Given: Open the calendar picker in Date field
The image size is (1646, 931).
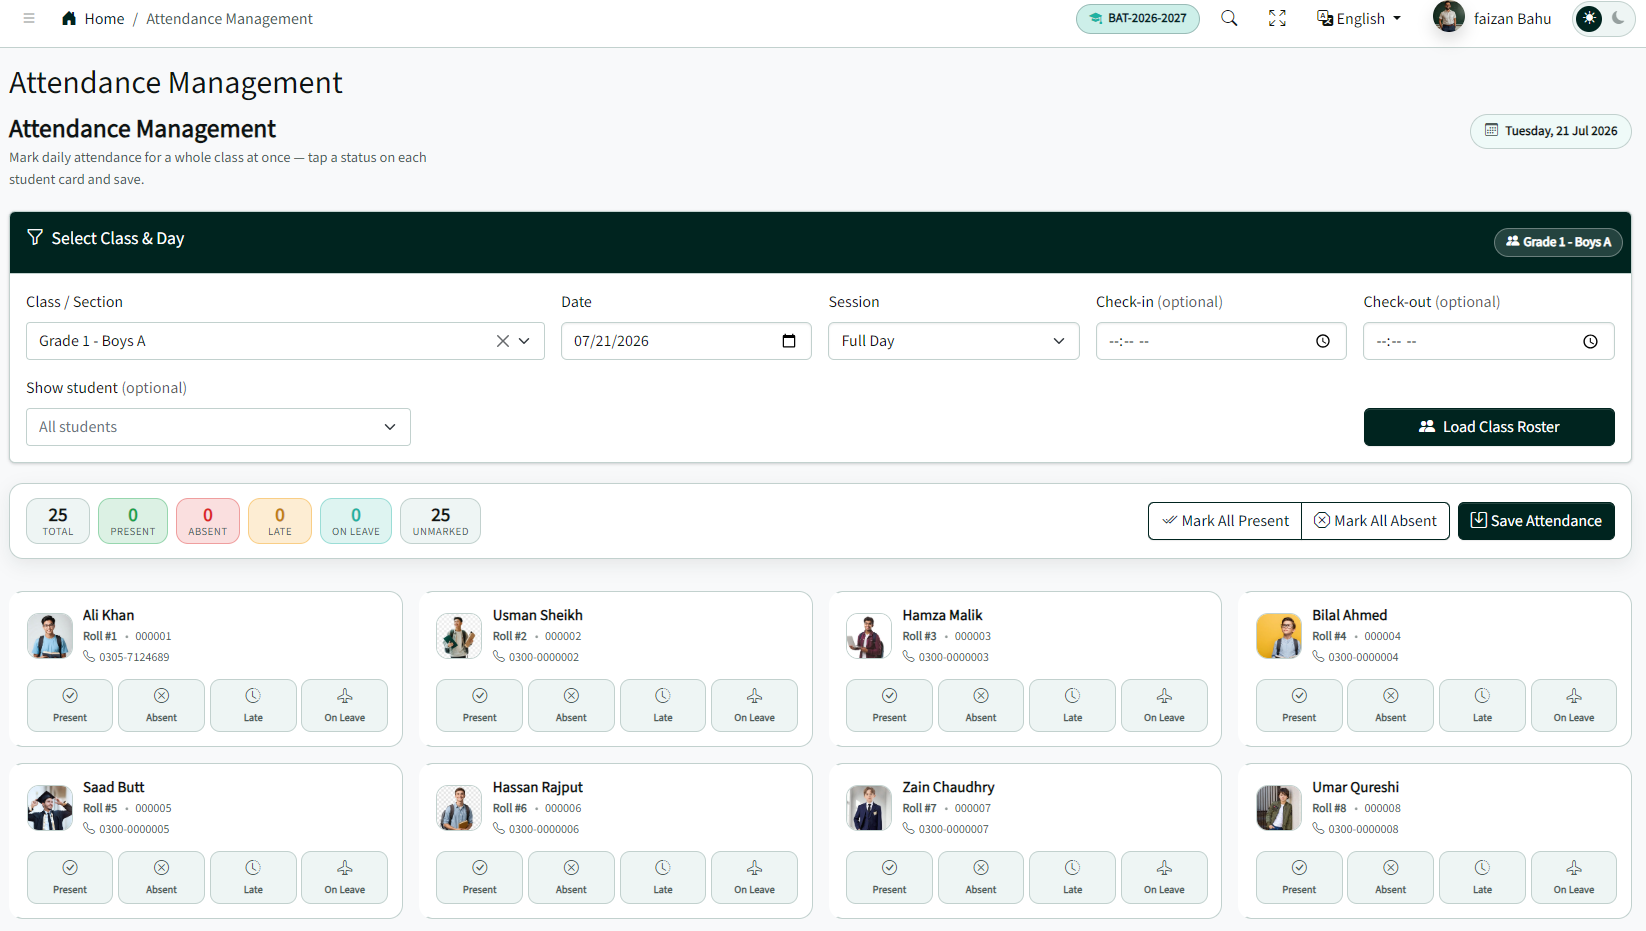Looking at the screenshot, I should click(789, 341).
